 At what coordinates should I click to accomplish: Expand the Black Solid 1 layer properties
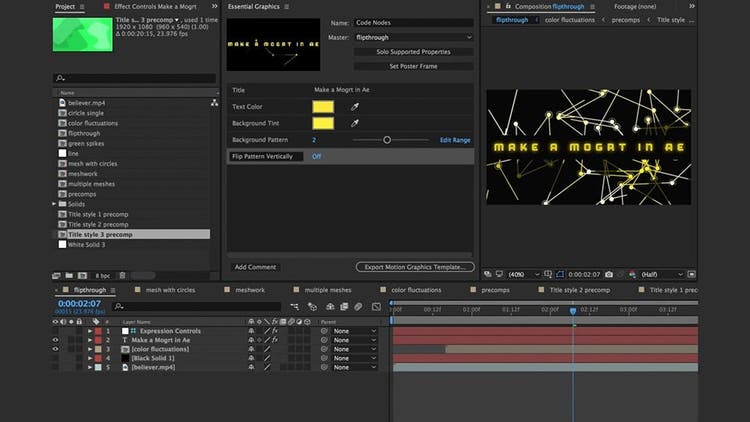pos(89,358)
